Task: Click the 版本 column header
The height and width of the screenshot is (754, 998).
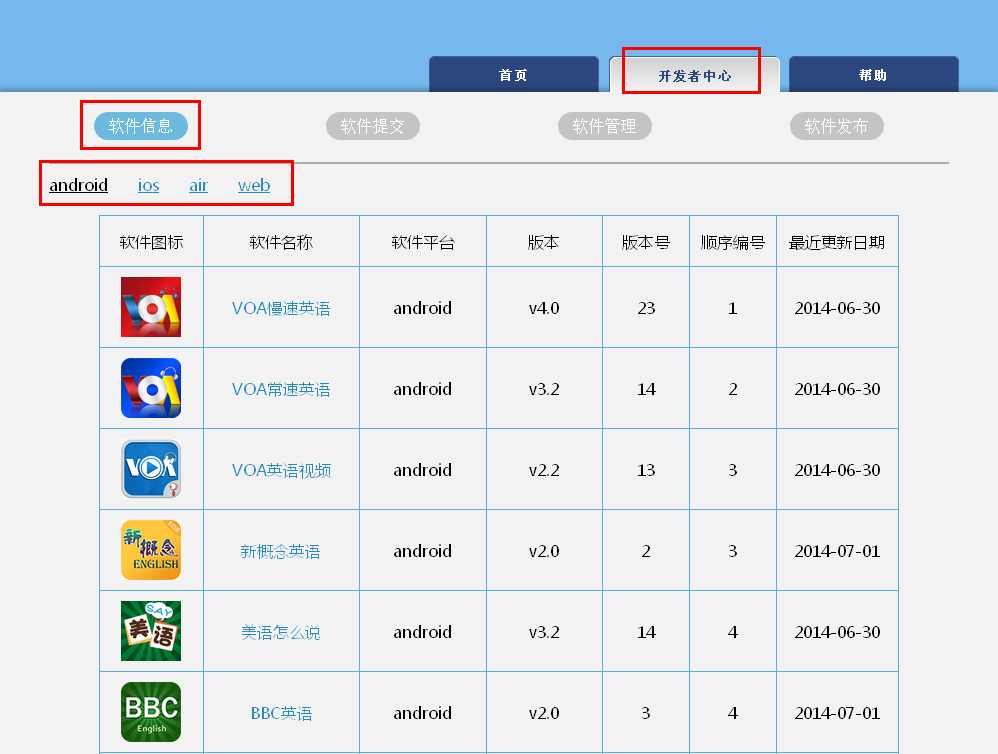Action: [x=544, y=242]
